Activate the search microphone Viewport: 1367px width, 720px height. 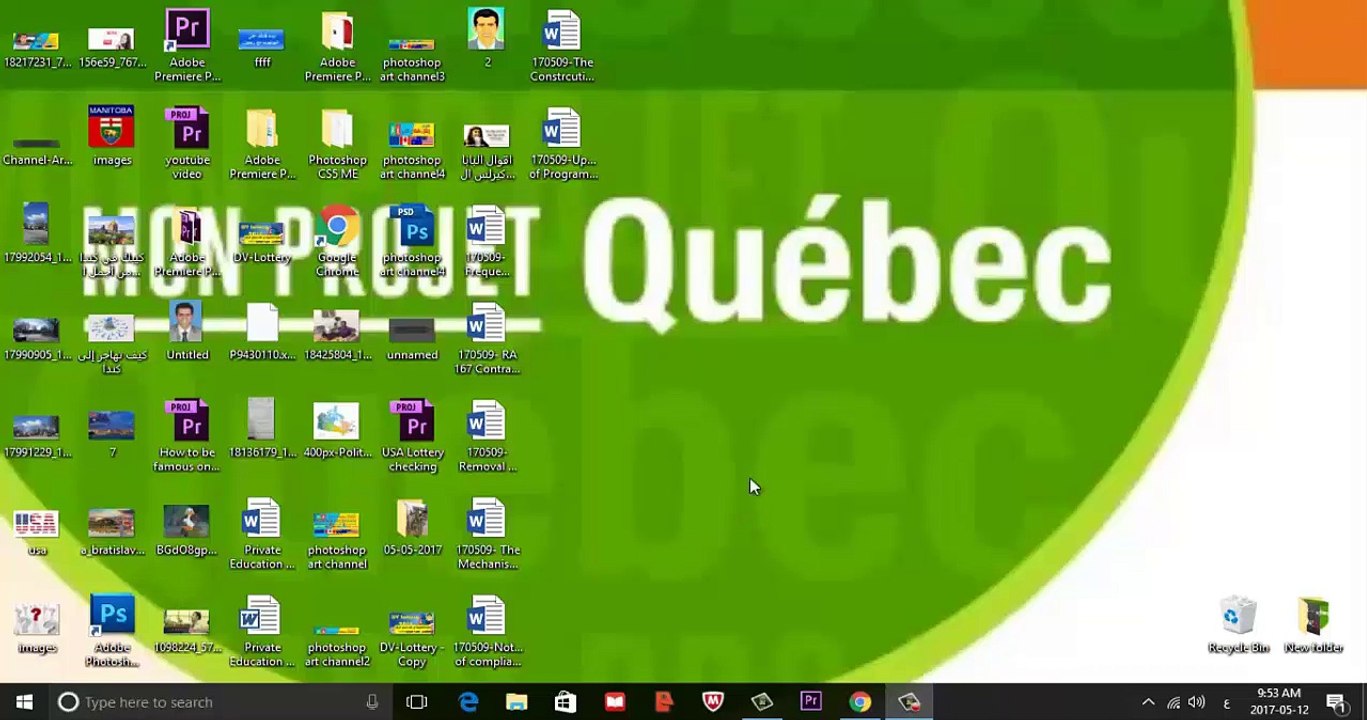tap(372, 702)
